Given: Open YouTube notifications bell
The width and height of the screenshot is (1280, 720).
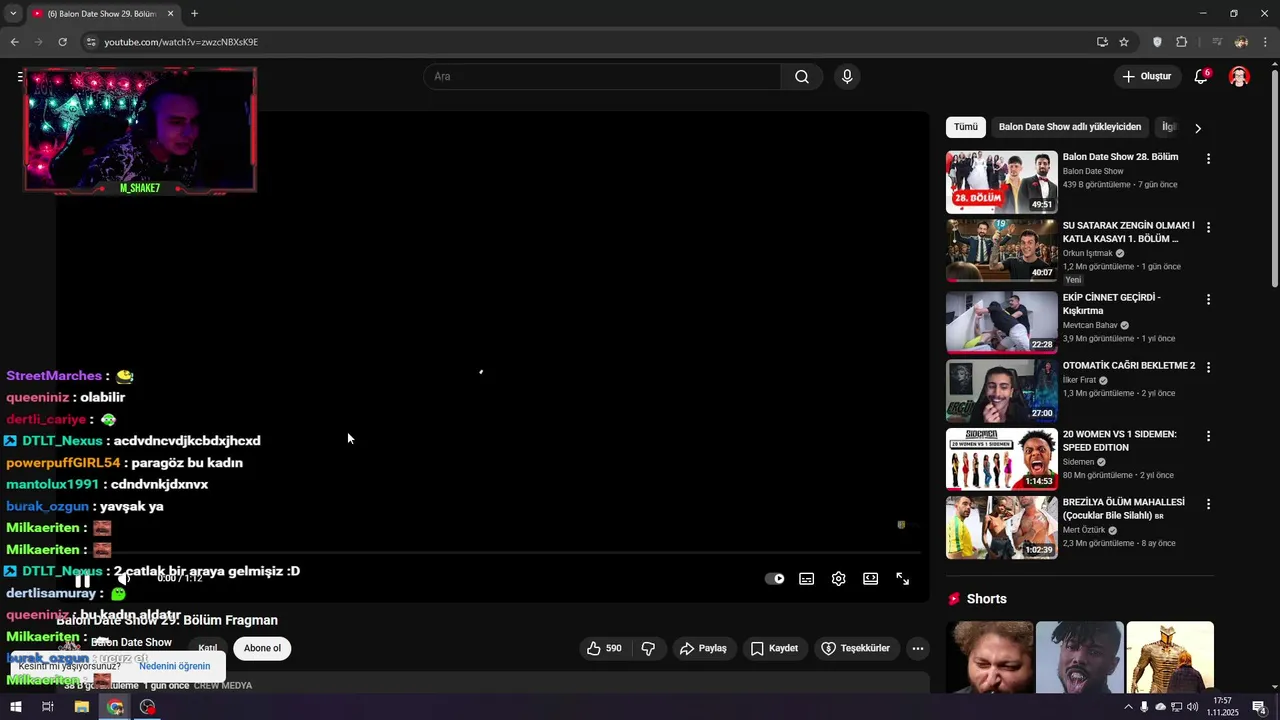Looking at the screenshot, I should point(1201,77).
